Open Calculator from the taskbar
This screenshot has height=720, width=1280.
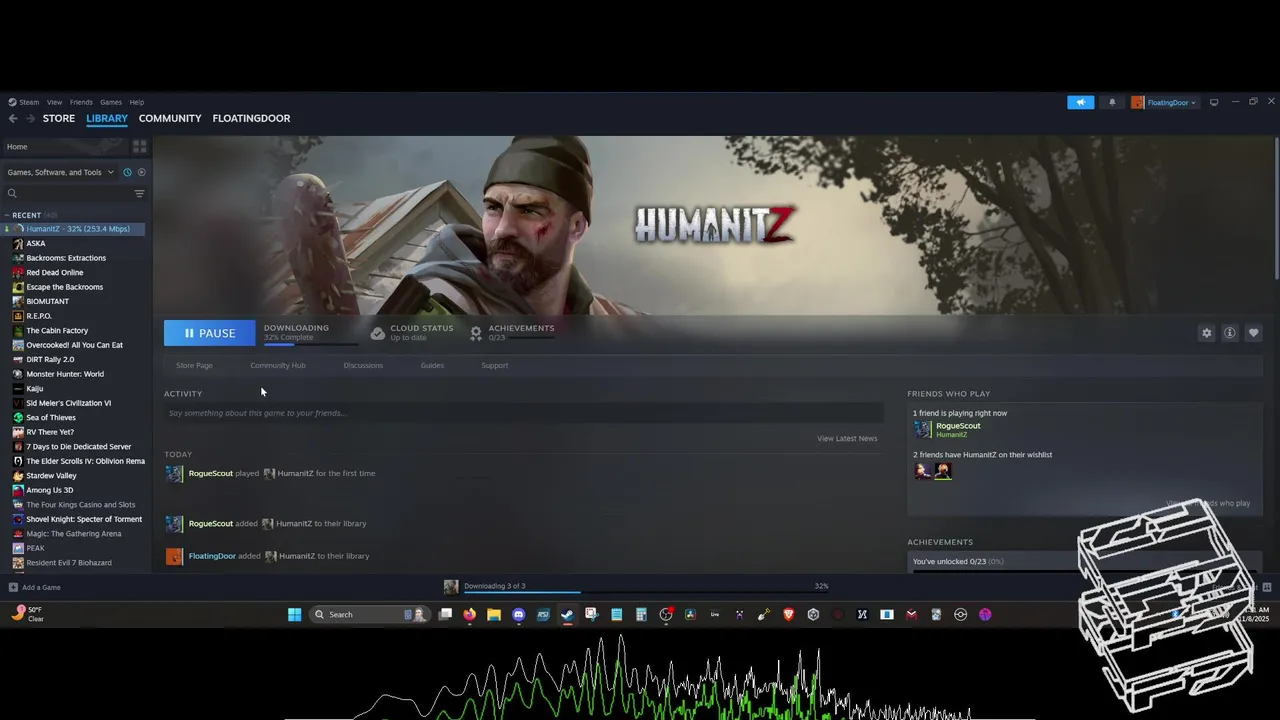tap(641, 615)
